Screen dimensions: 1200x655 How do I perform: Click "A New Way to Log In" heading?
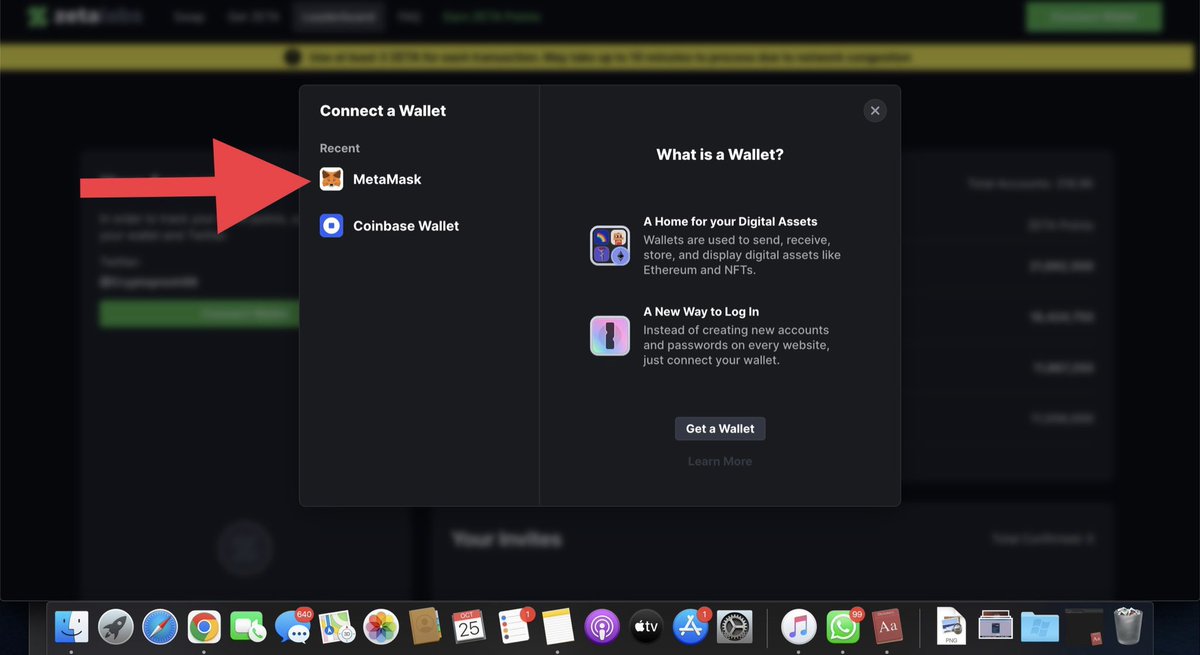(701, 312)
